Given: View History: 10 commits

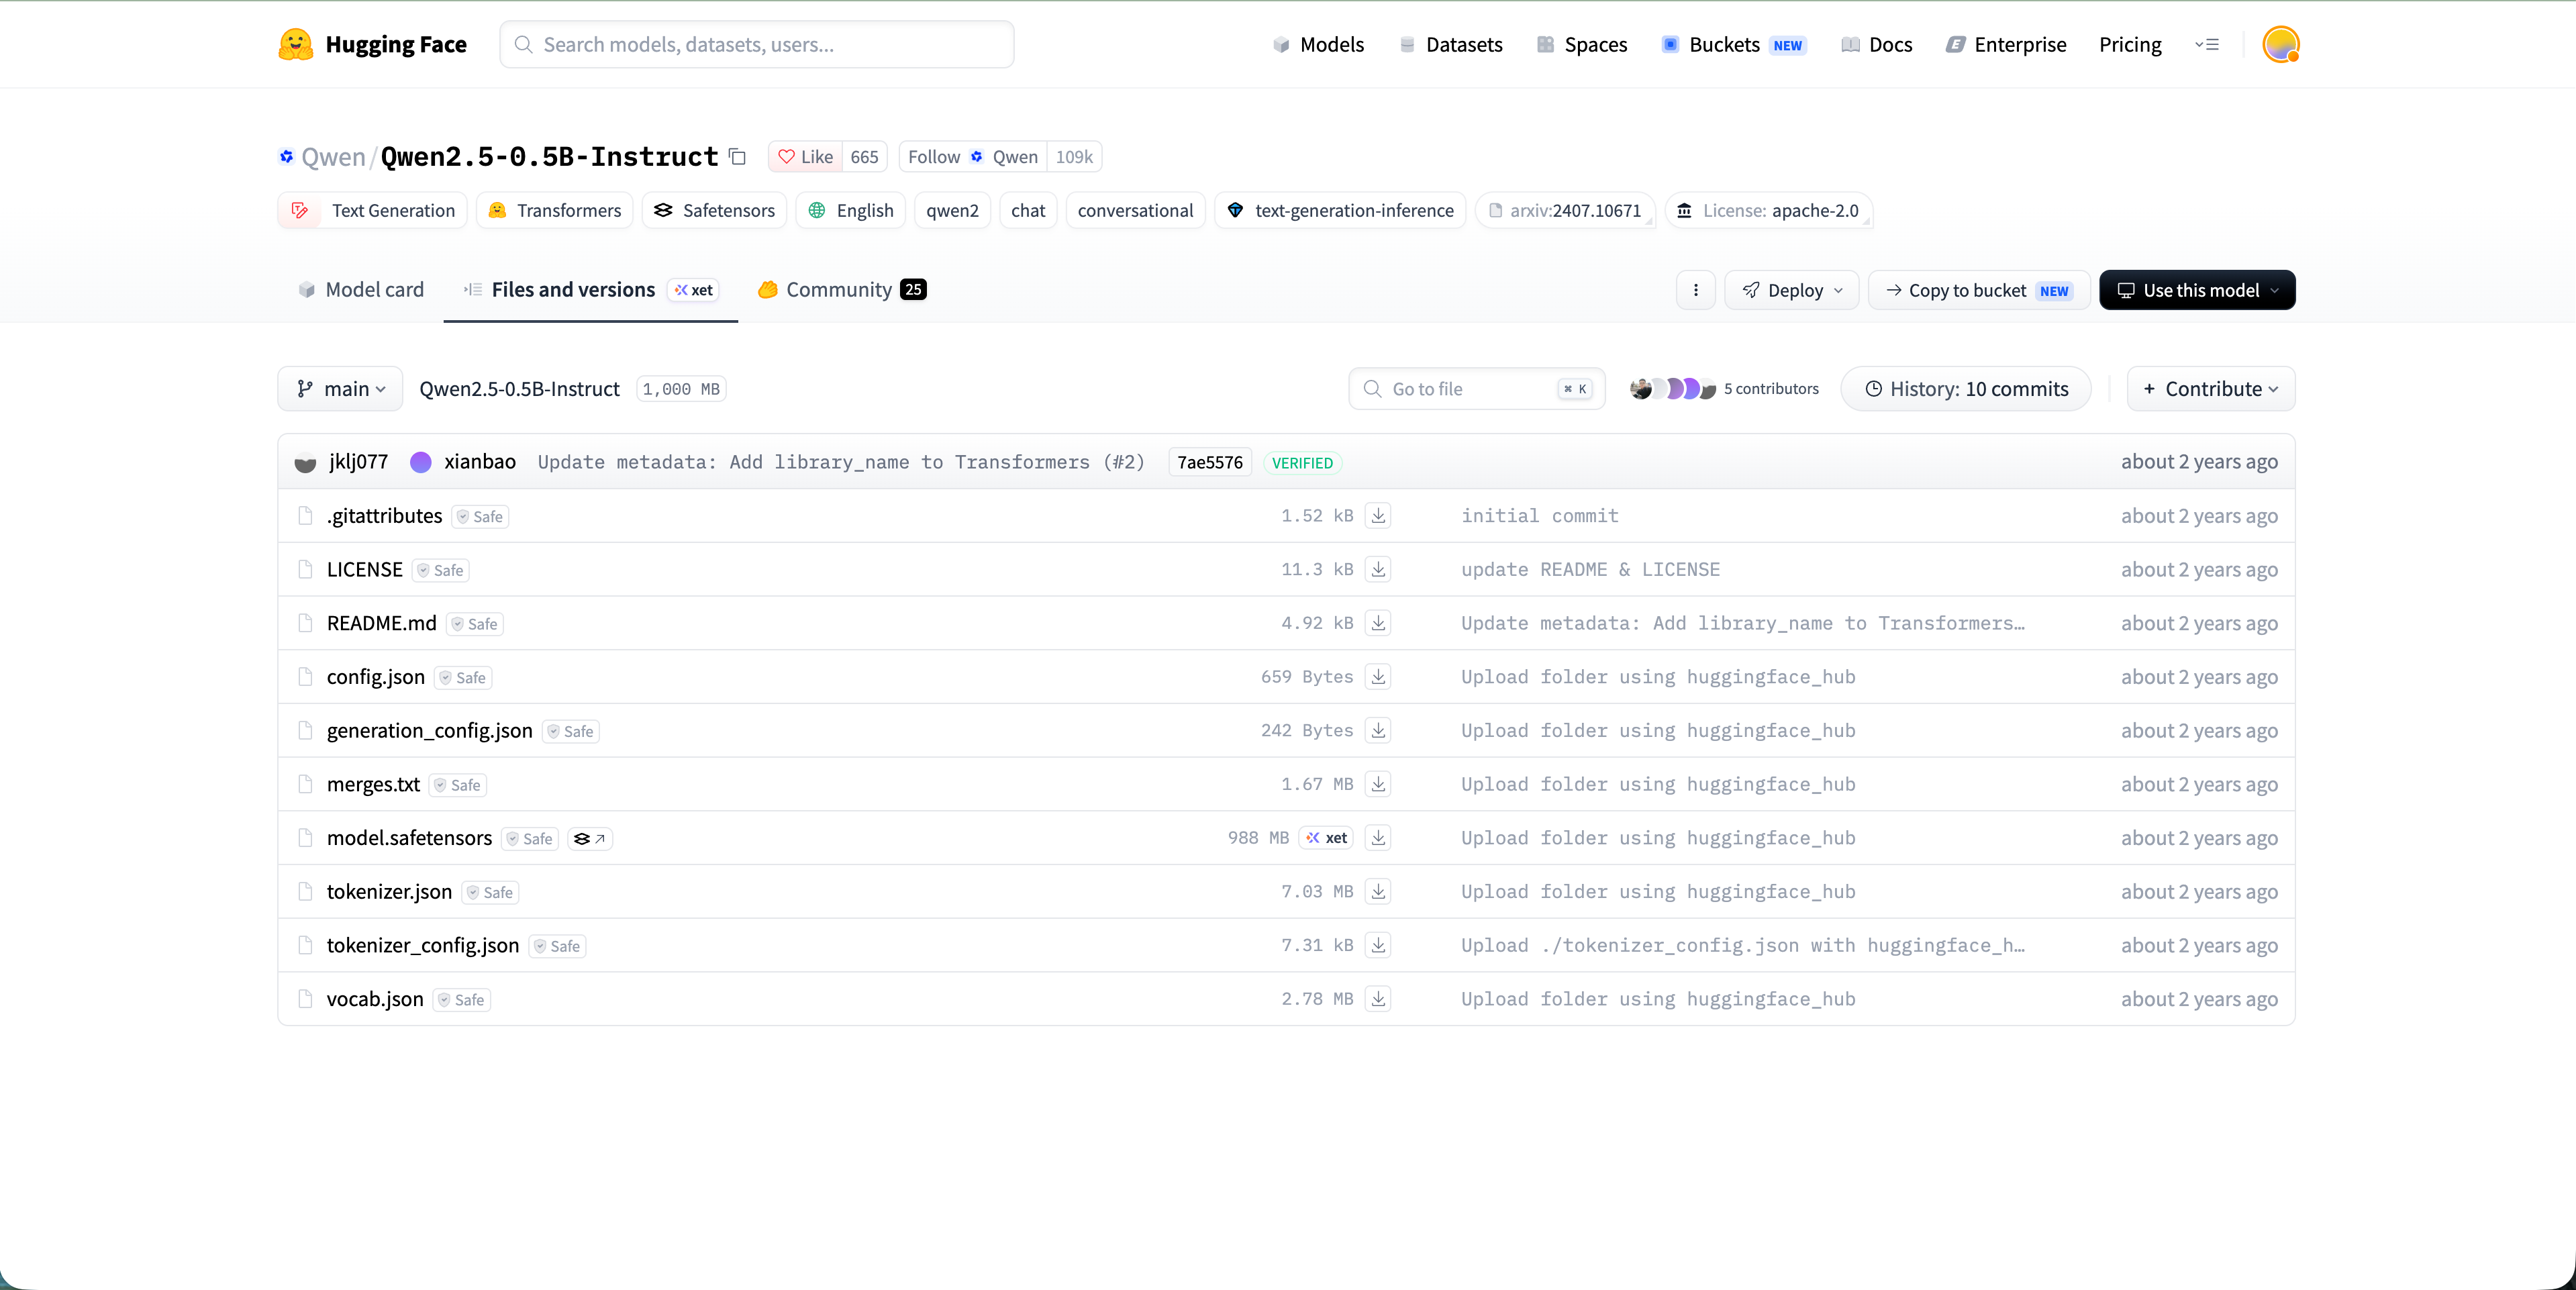Looking at the screenshot, I should (1965, 389).
